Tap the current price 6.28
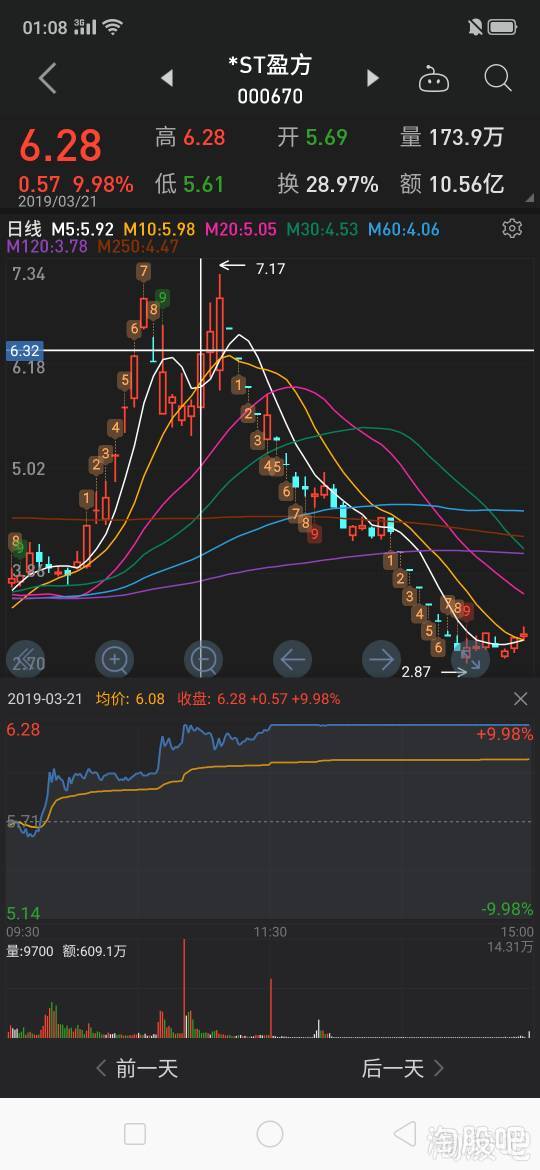This screenshot has height=1170, width=540. (60, 146)
